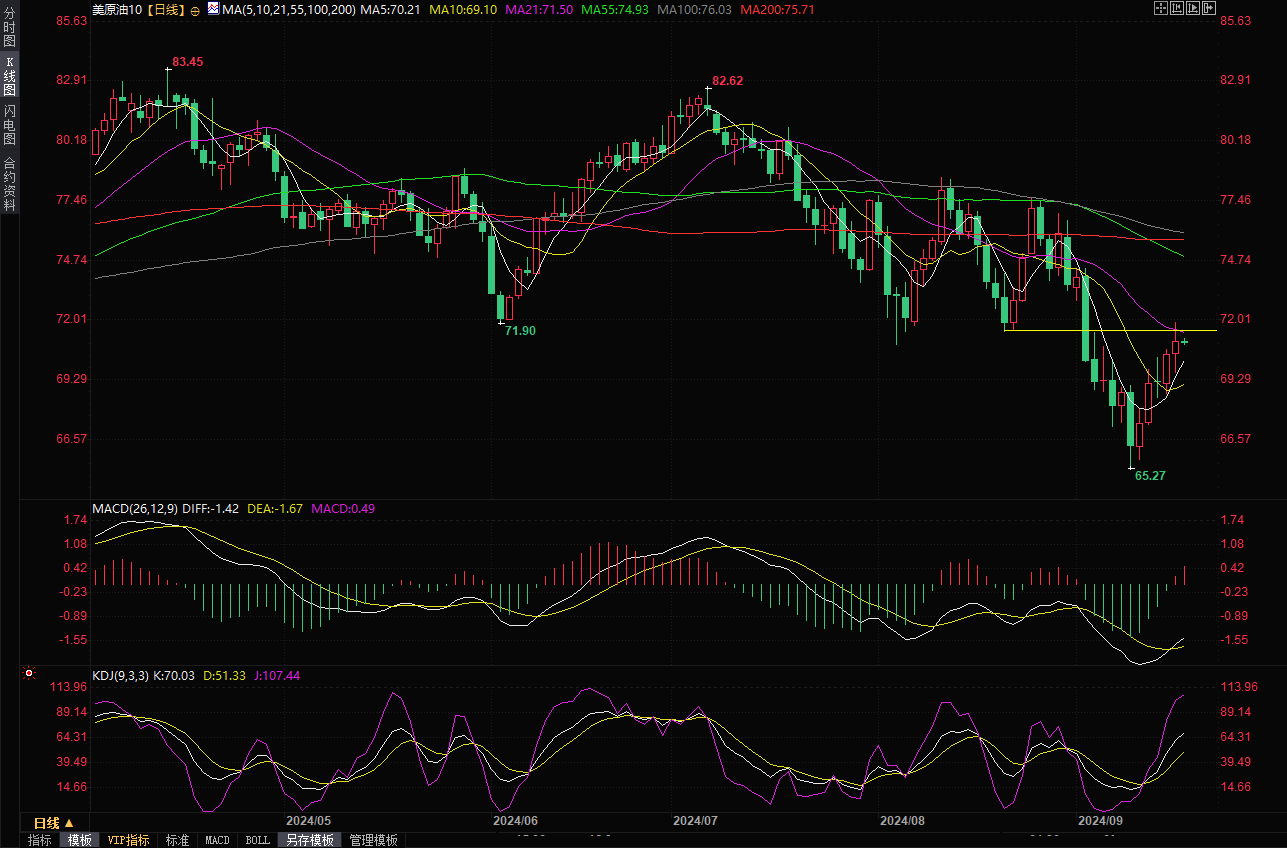Click the panel export arrow icon
This screenshot has width=1287, height=848.
pos(1210,8)
